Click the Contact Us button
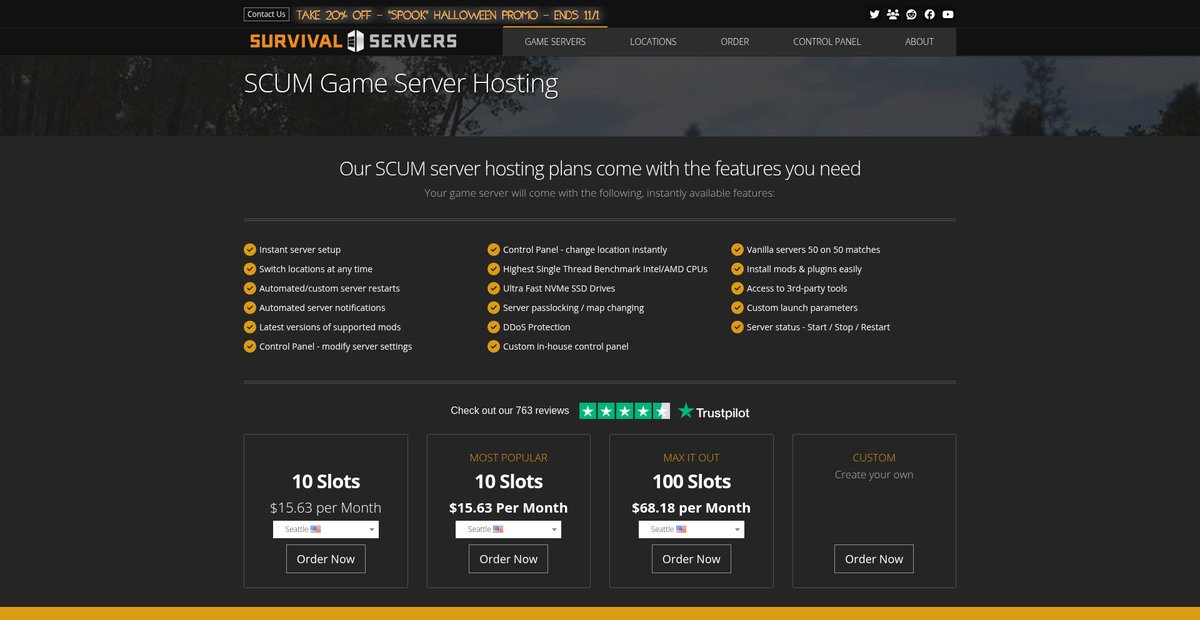 266,14
